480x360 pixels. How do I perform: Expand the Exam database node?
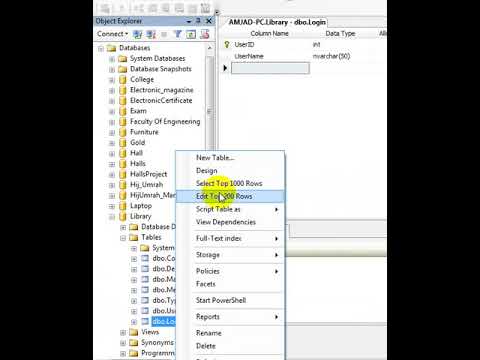(x=112, y=112)
